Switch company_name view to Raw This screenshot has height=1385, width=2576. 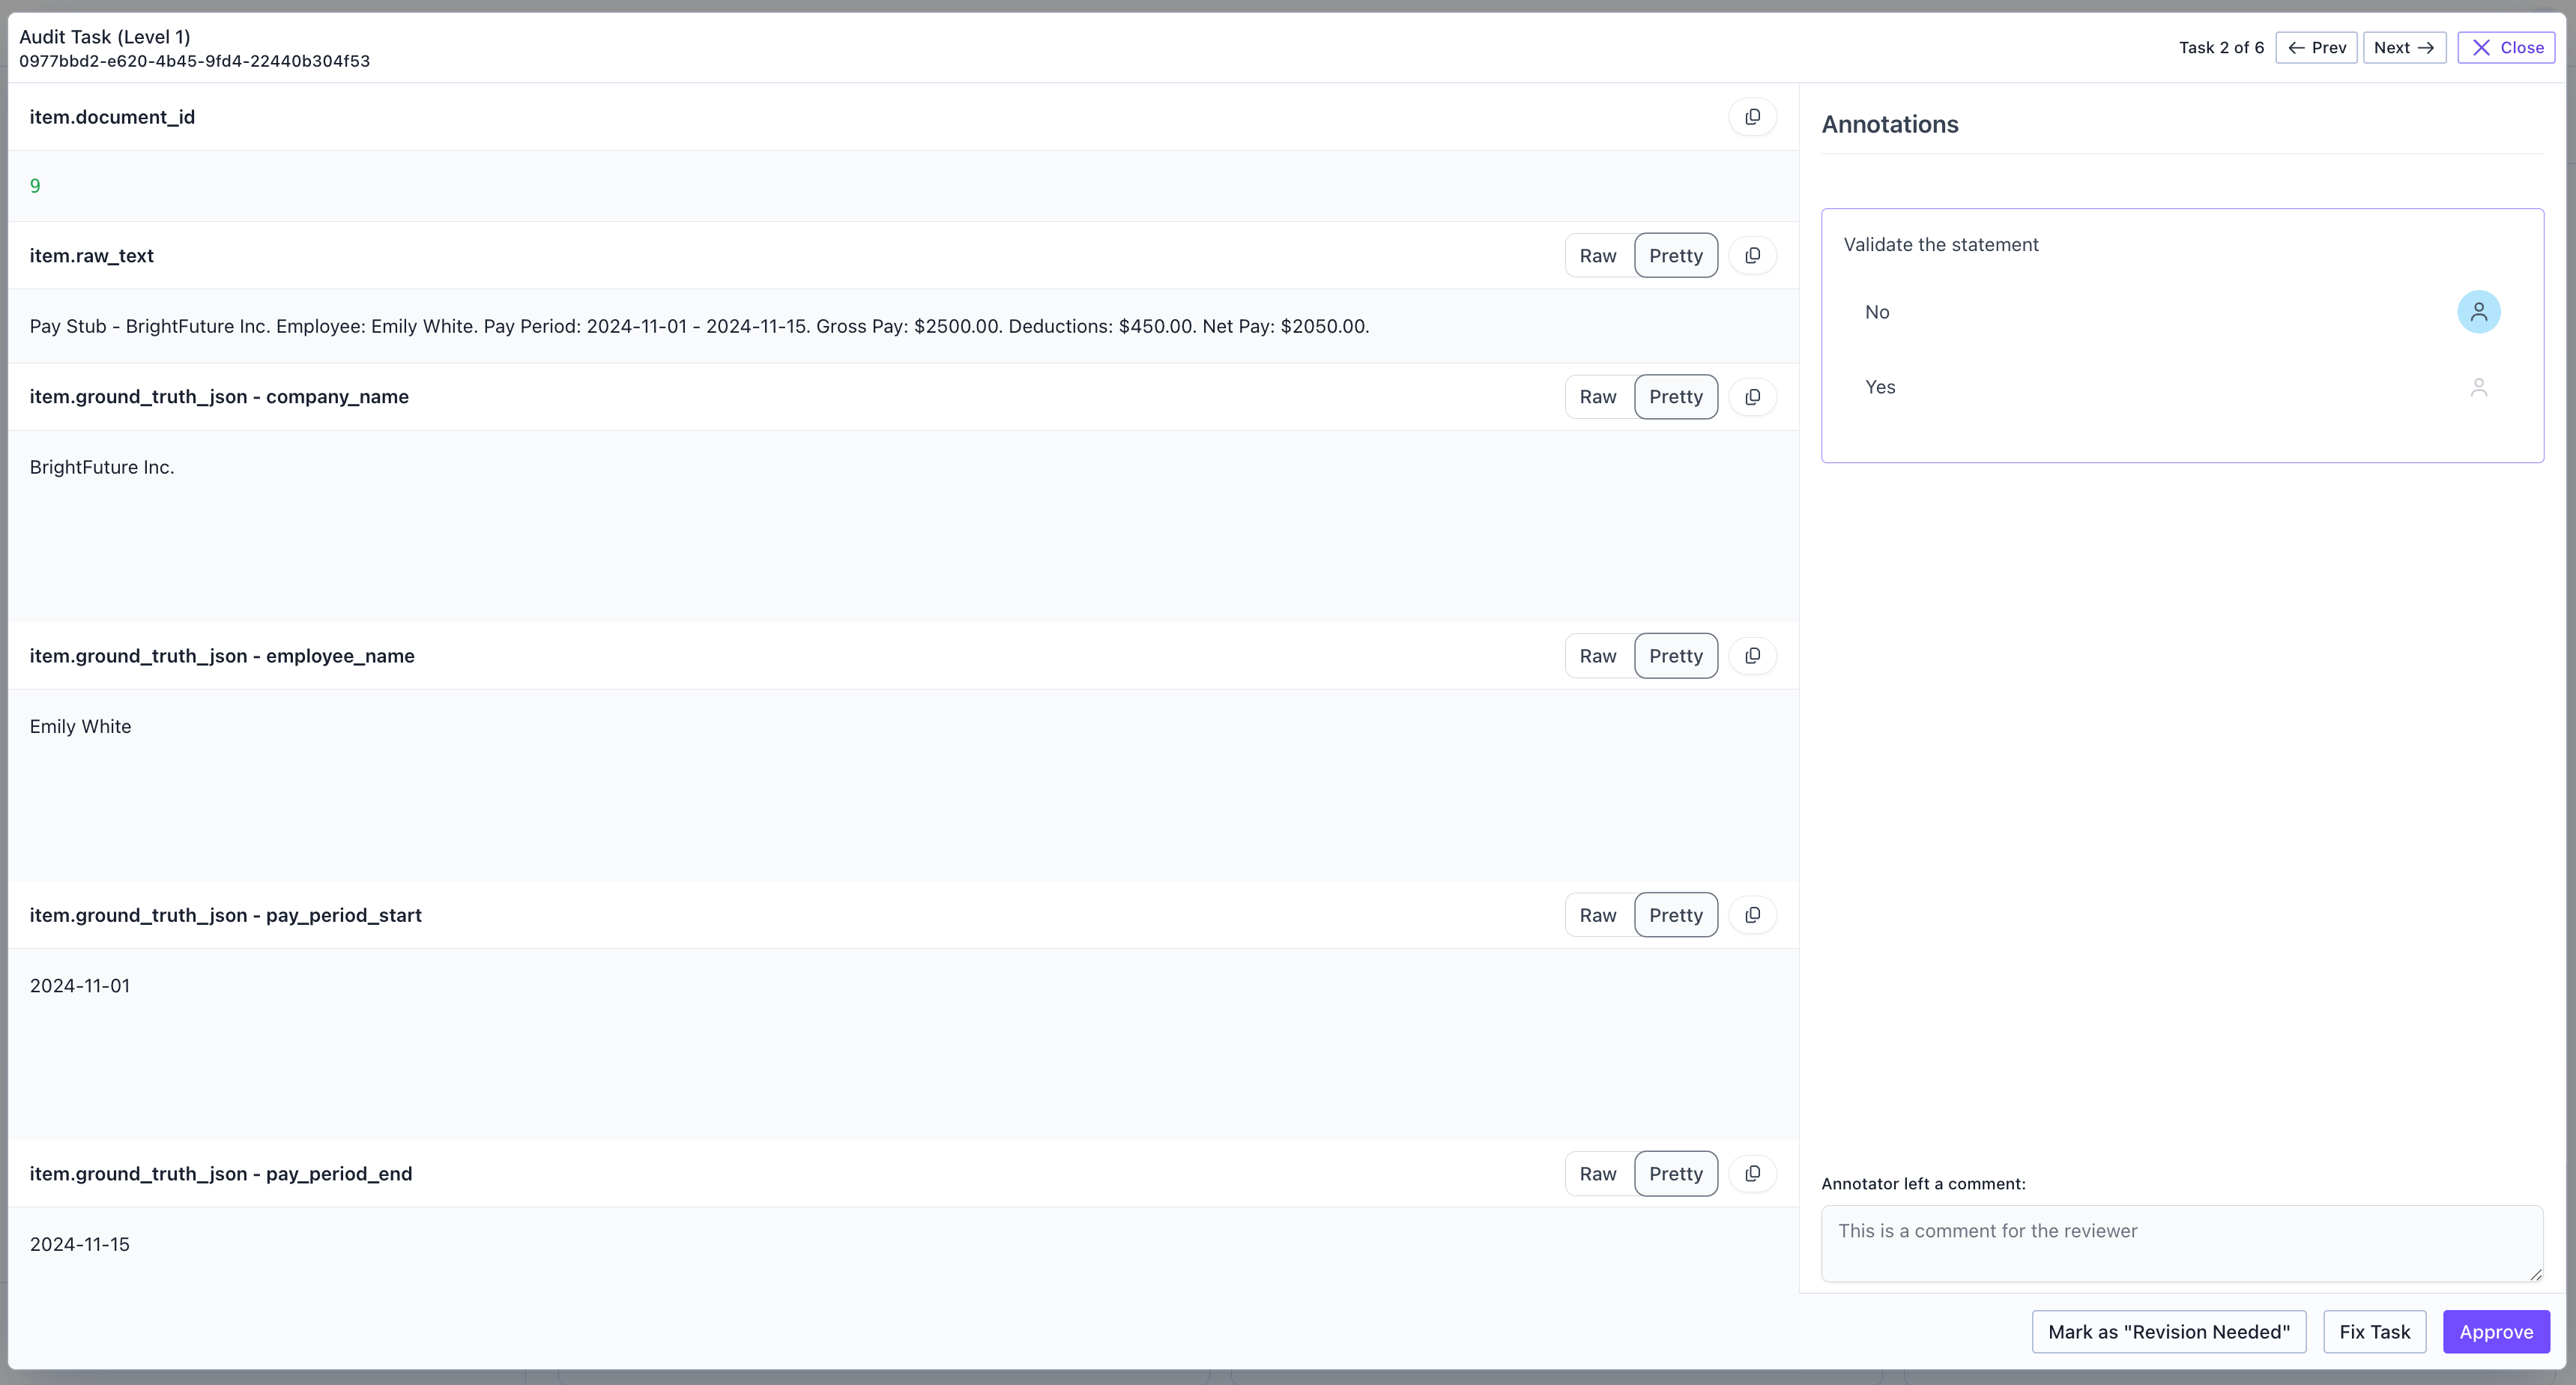click(x=1597, y=397)
